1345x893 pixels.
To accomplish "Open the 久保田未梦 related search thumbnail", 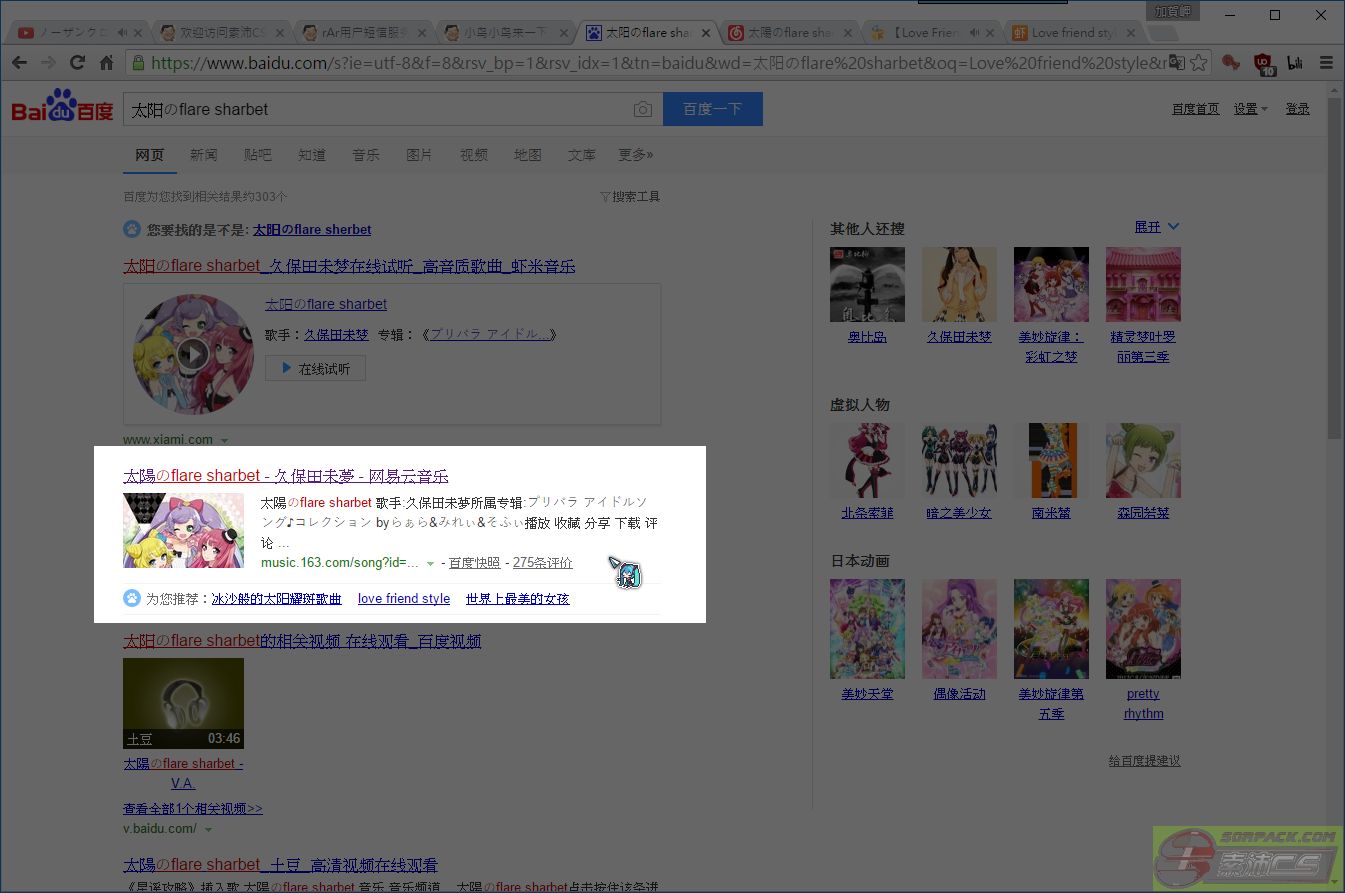I will pyautogui.click(x=959, y=285).
